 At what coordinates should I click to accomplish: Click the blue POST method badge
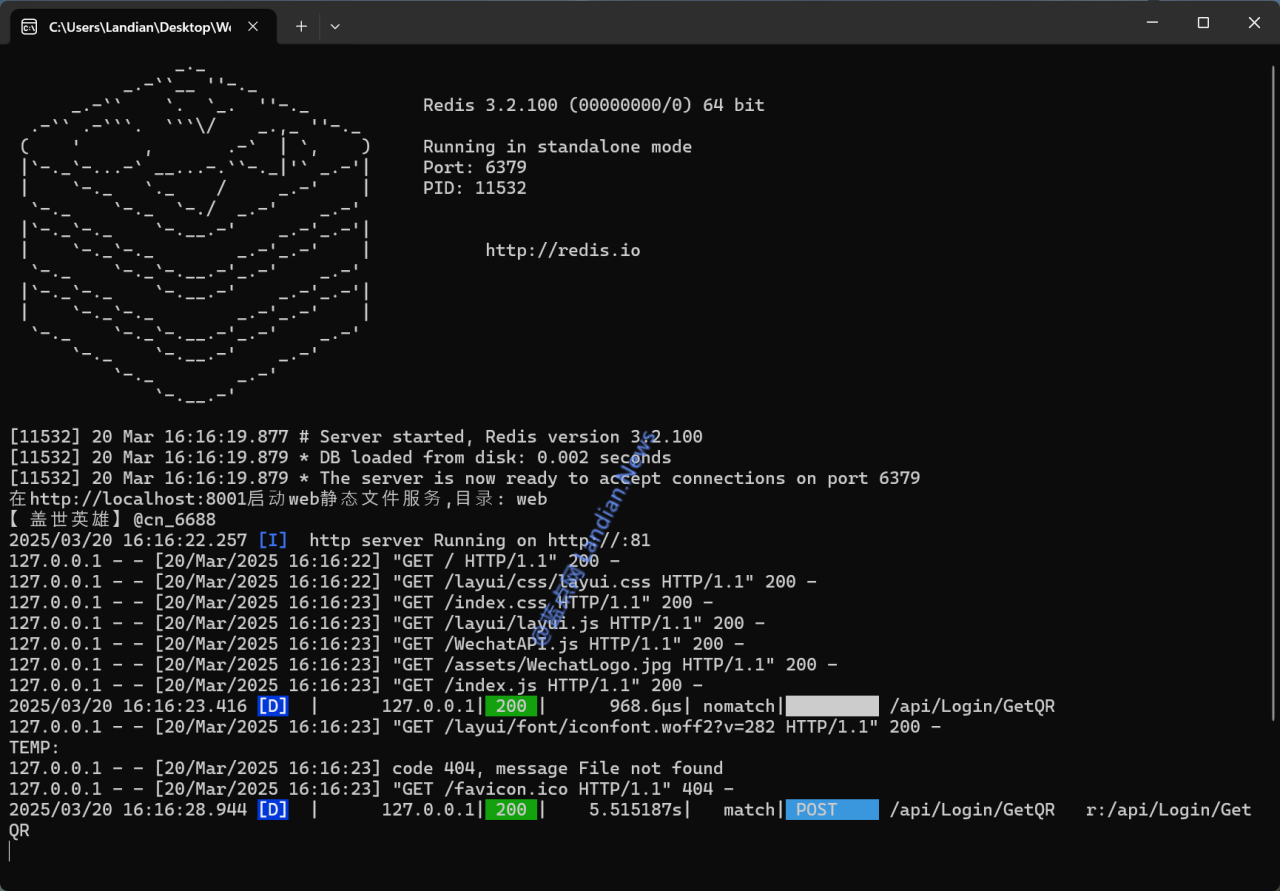831,810
